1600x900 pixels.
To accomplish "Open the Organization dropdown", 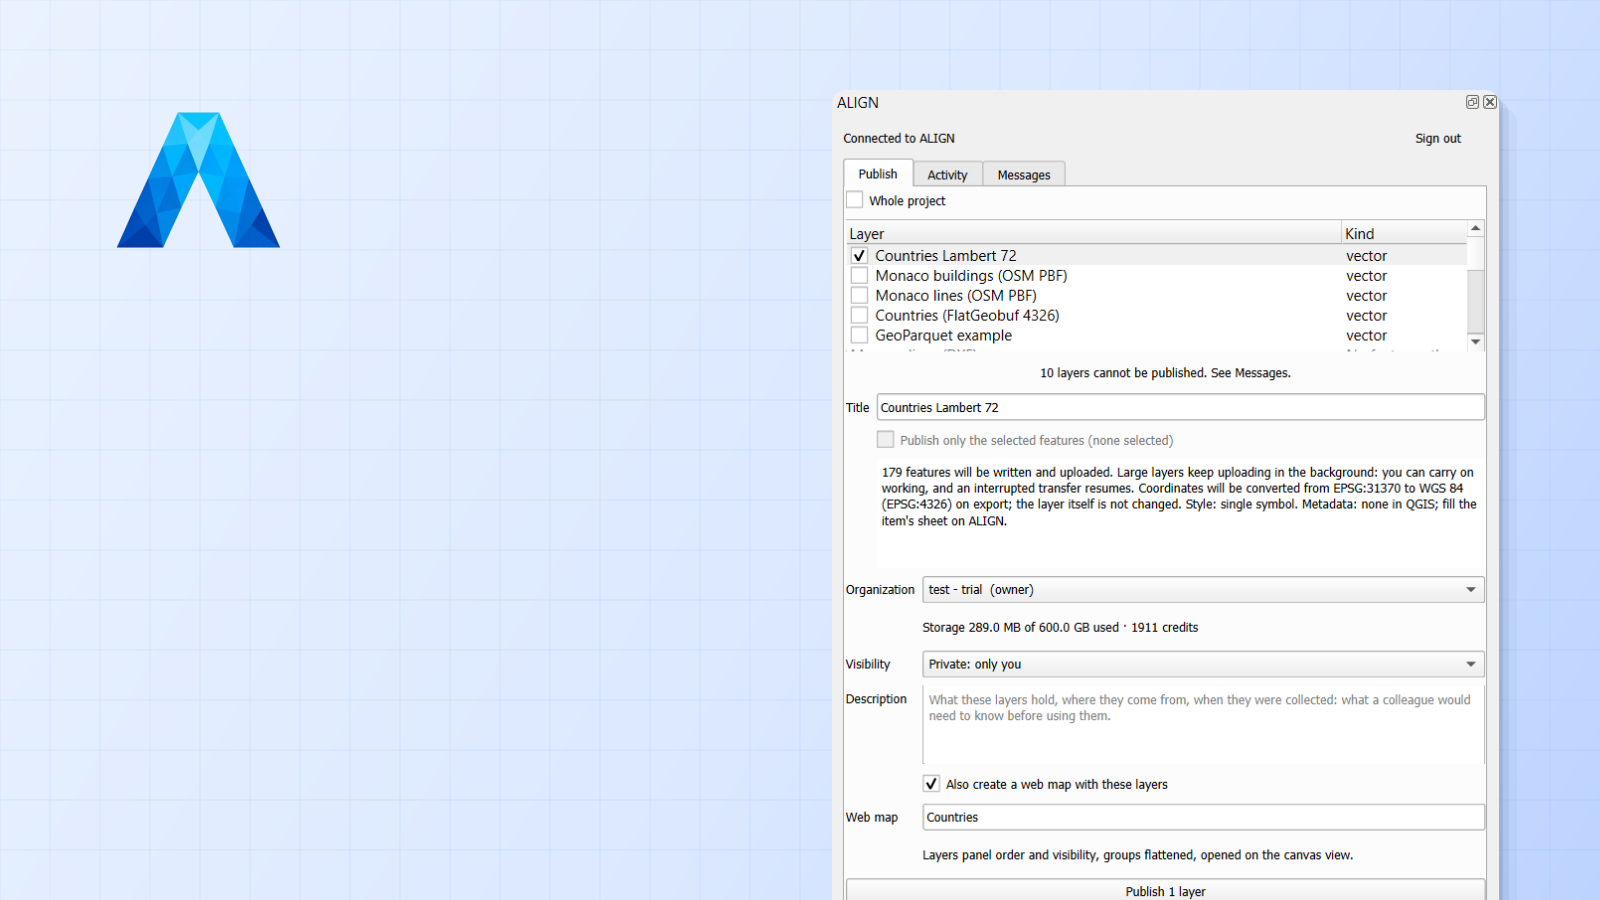I will pyautogui.click(x=1203, y=590).
